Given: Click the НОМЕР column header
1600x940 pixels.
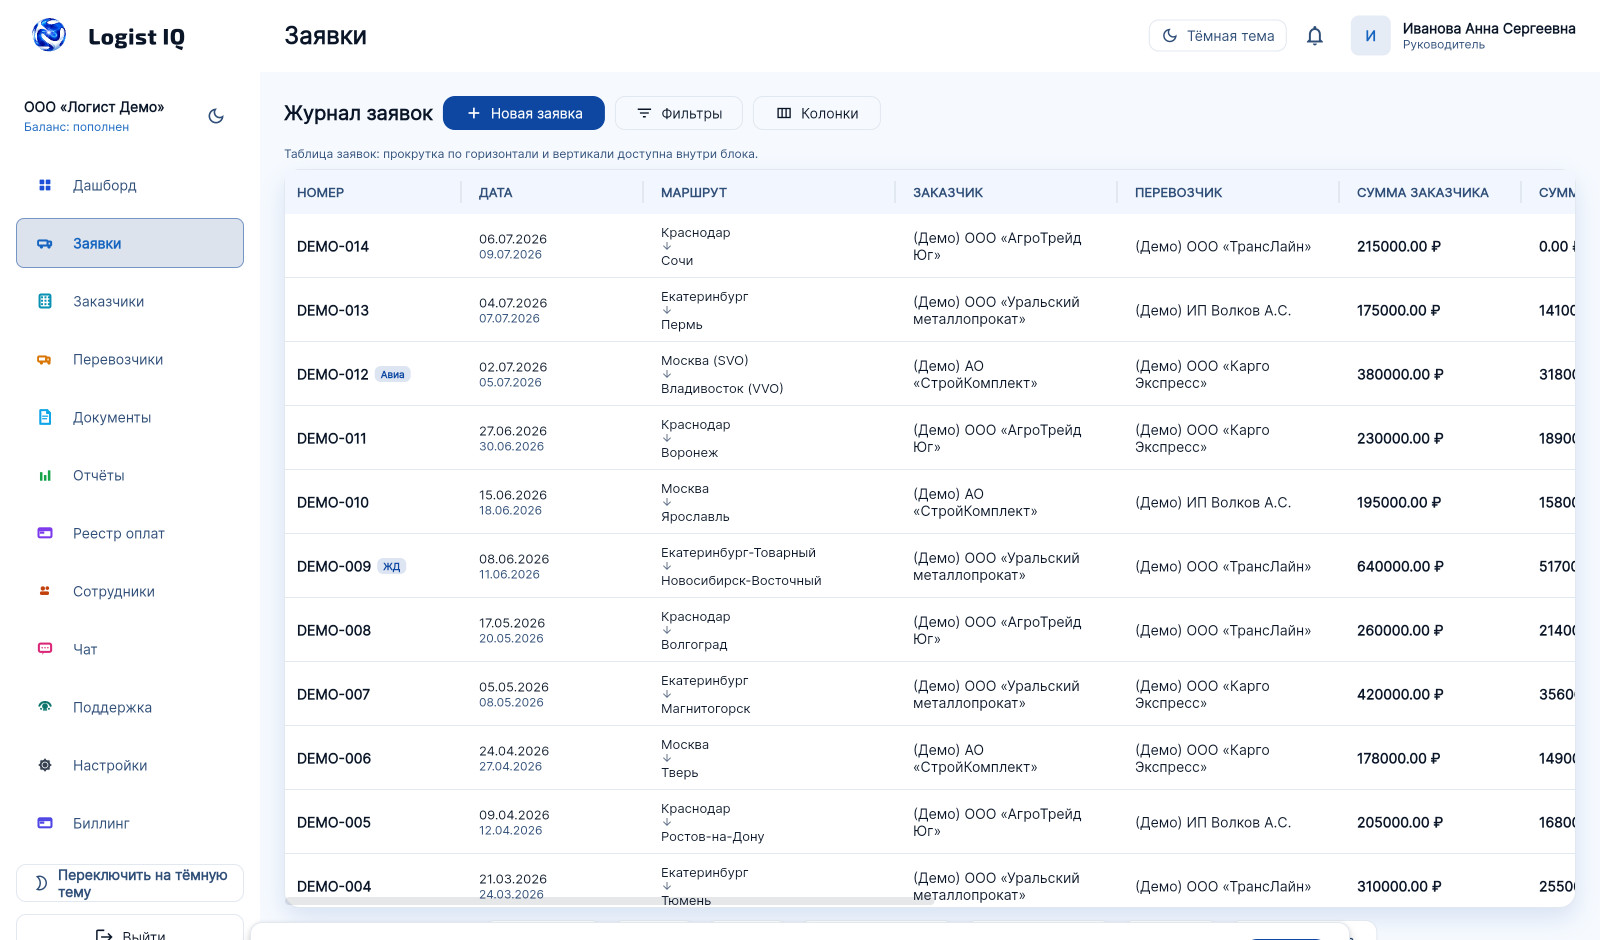Looking at the screenshot, I should [320, 192].
